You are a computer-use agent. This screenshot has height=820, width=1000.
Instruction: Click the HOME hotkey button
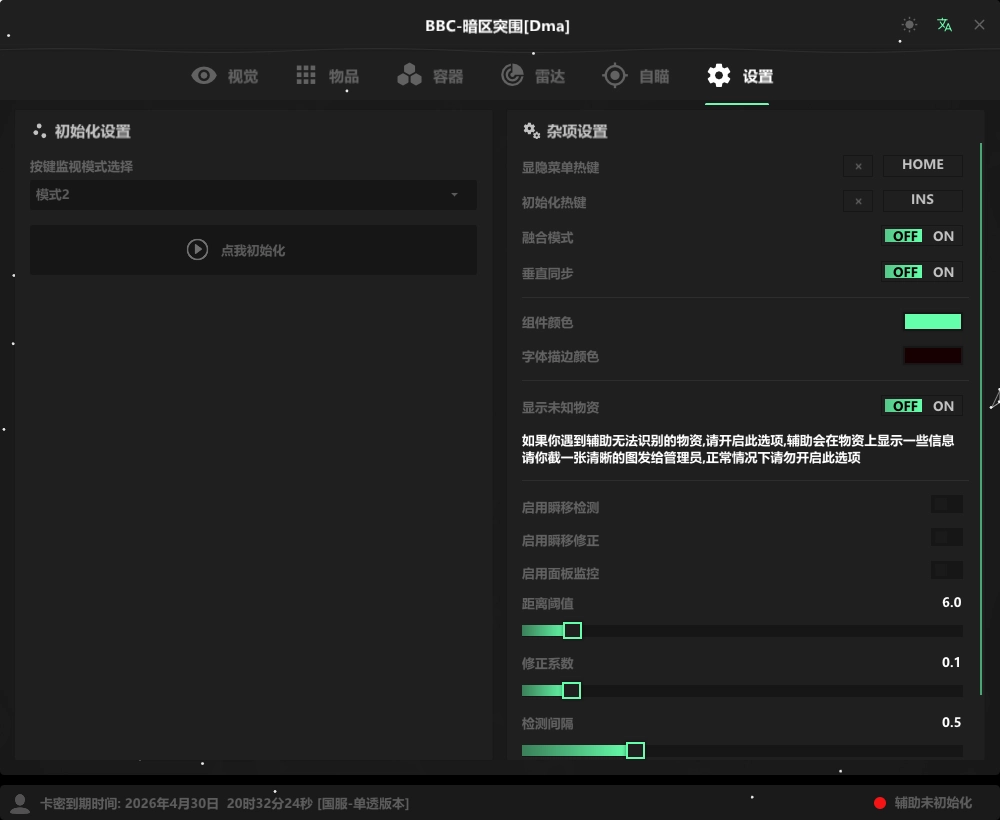pyautogui.click(x=922, y=165)
